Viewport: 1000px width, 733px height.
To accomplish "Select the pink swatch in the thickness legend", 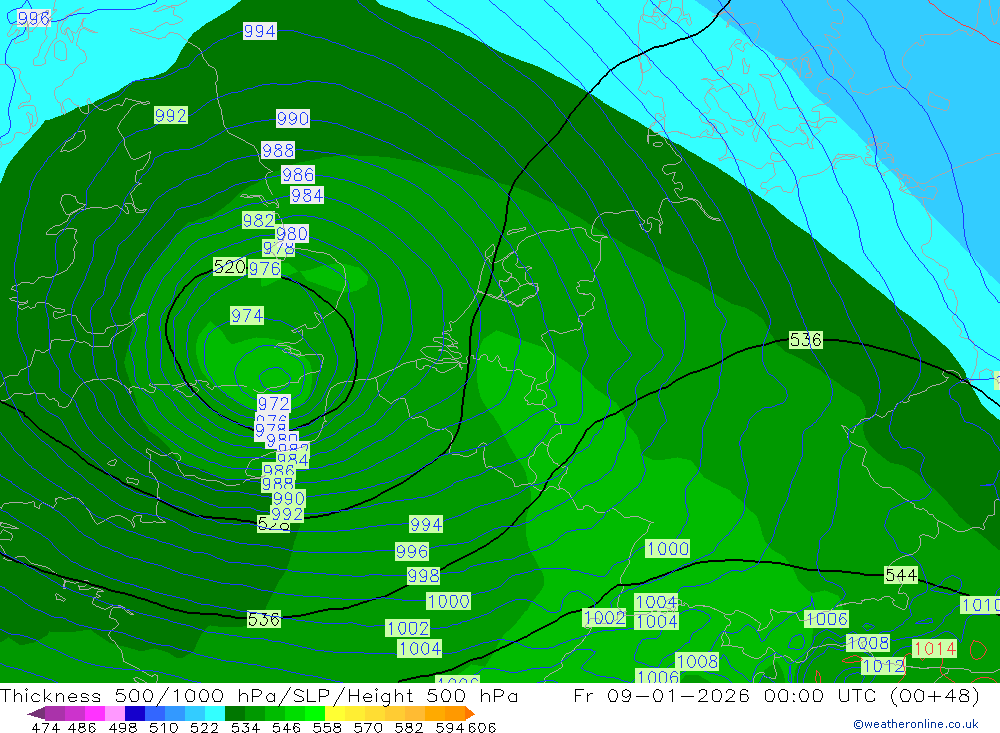I will (115, 713).
